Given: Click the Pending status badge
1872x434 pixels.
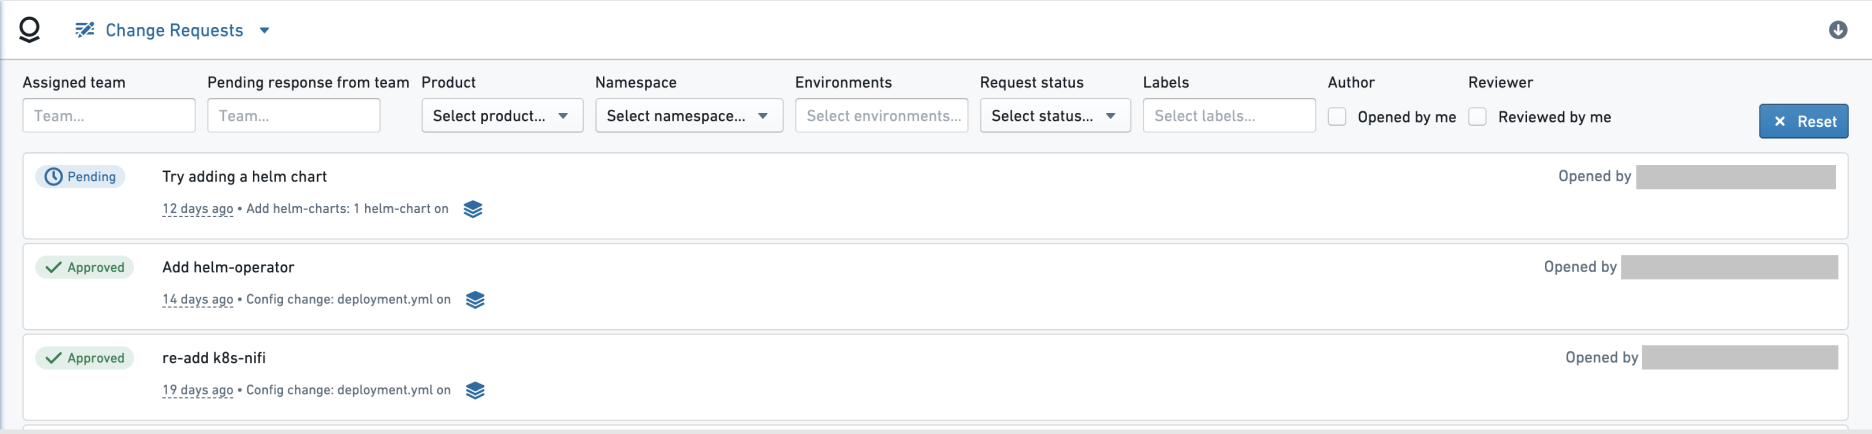Looking at the screenshot, I should click(80, 177).
